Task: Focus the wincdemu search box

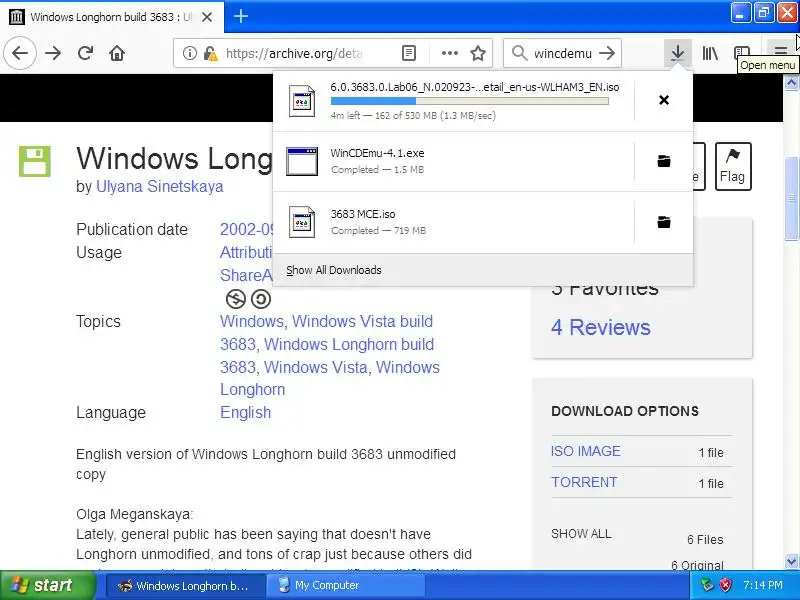Action: pyautogui.click(x=562, y=53)
